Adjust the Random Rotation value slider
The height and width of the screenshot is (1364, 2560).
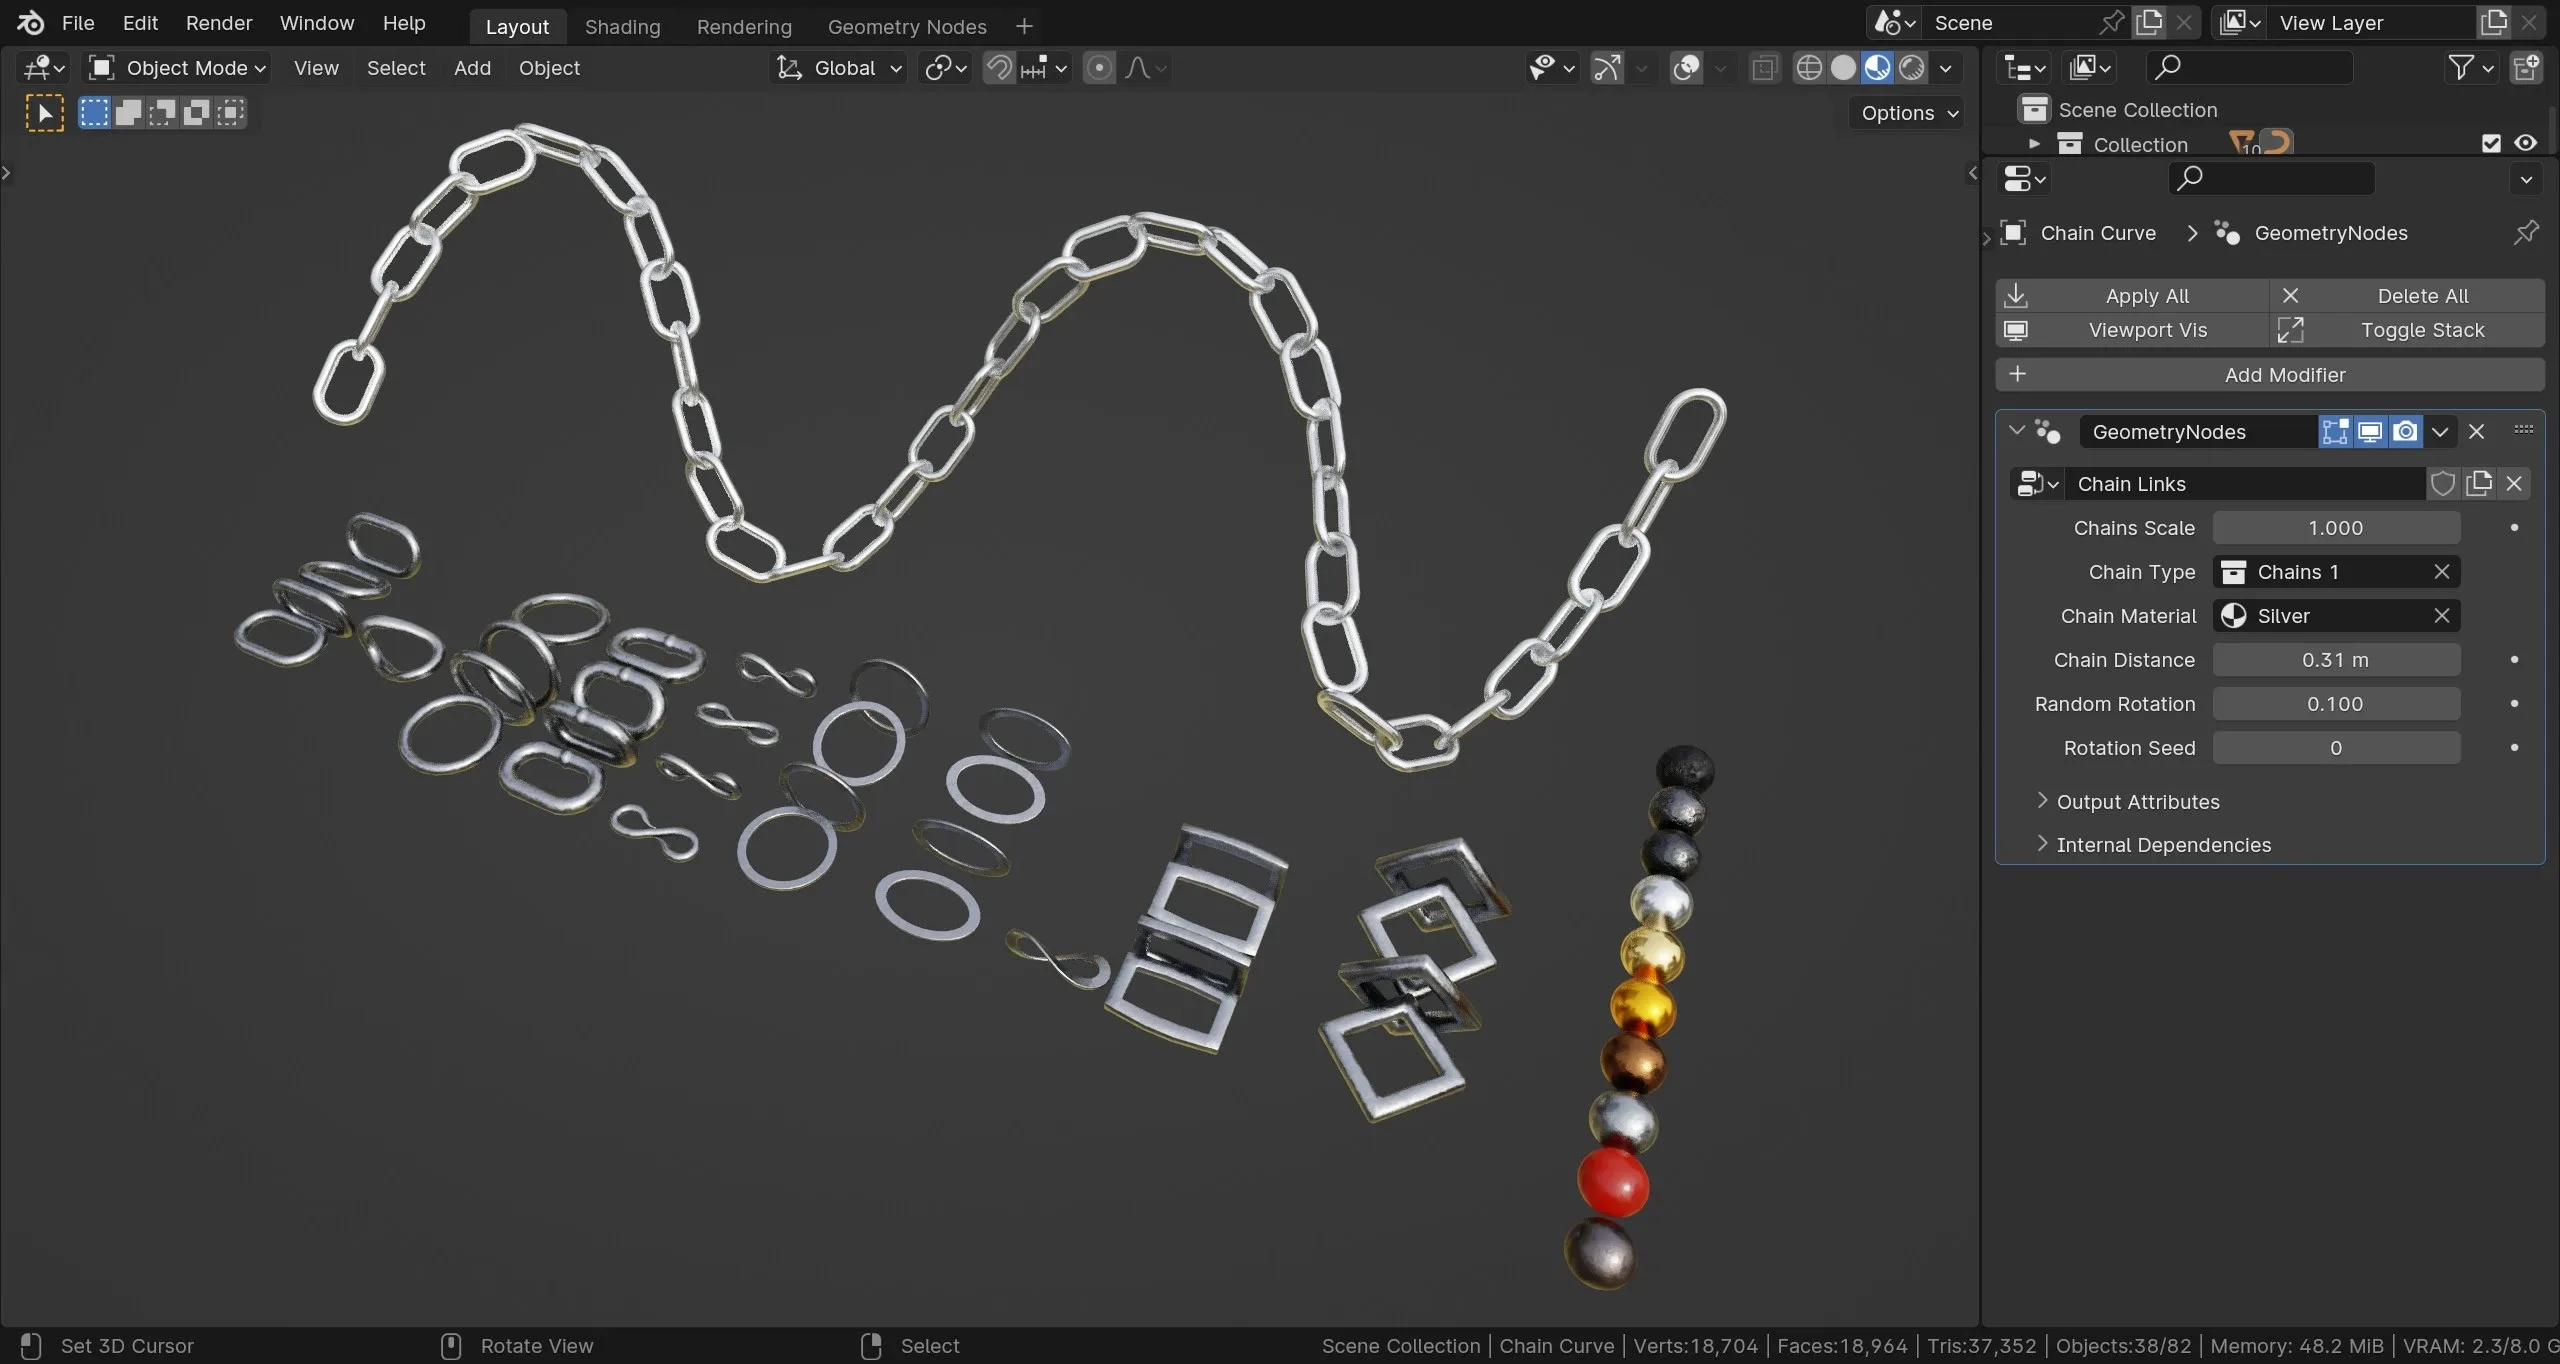tap(2336, 703)
